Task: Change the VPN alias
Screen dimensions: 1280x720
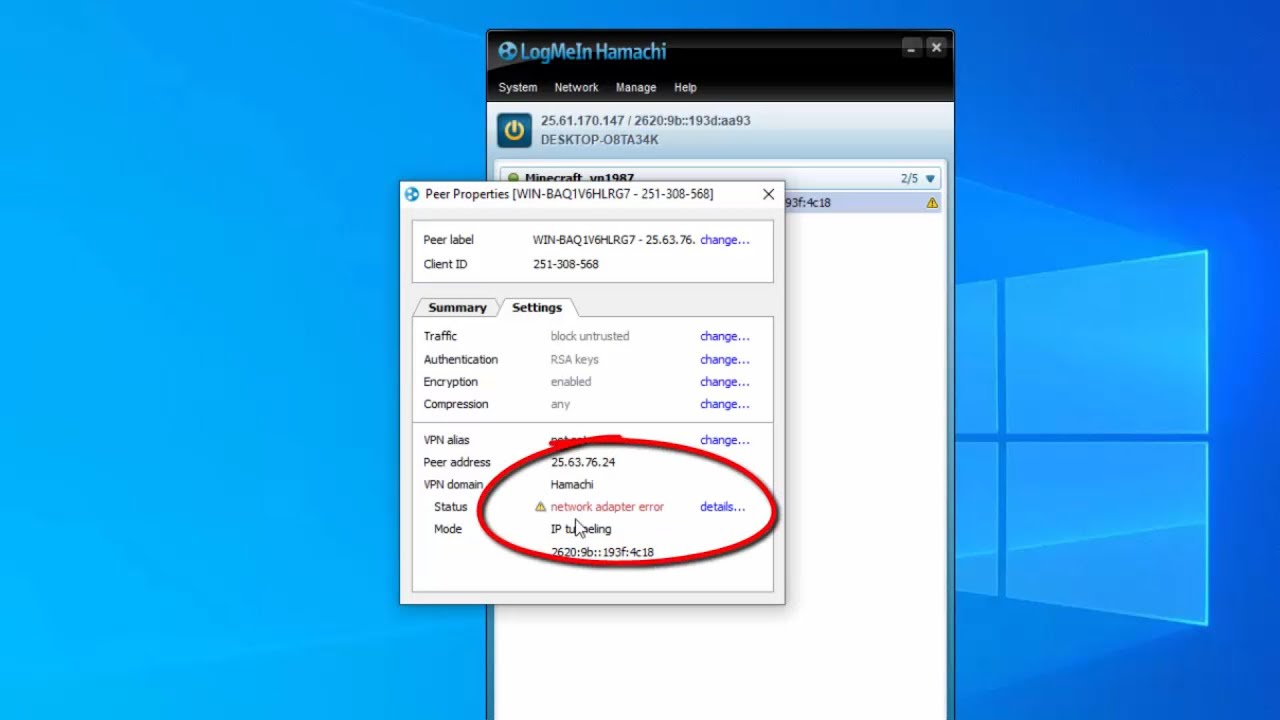Action: (724, 440)
